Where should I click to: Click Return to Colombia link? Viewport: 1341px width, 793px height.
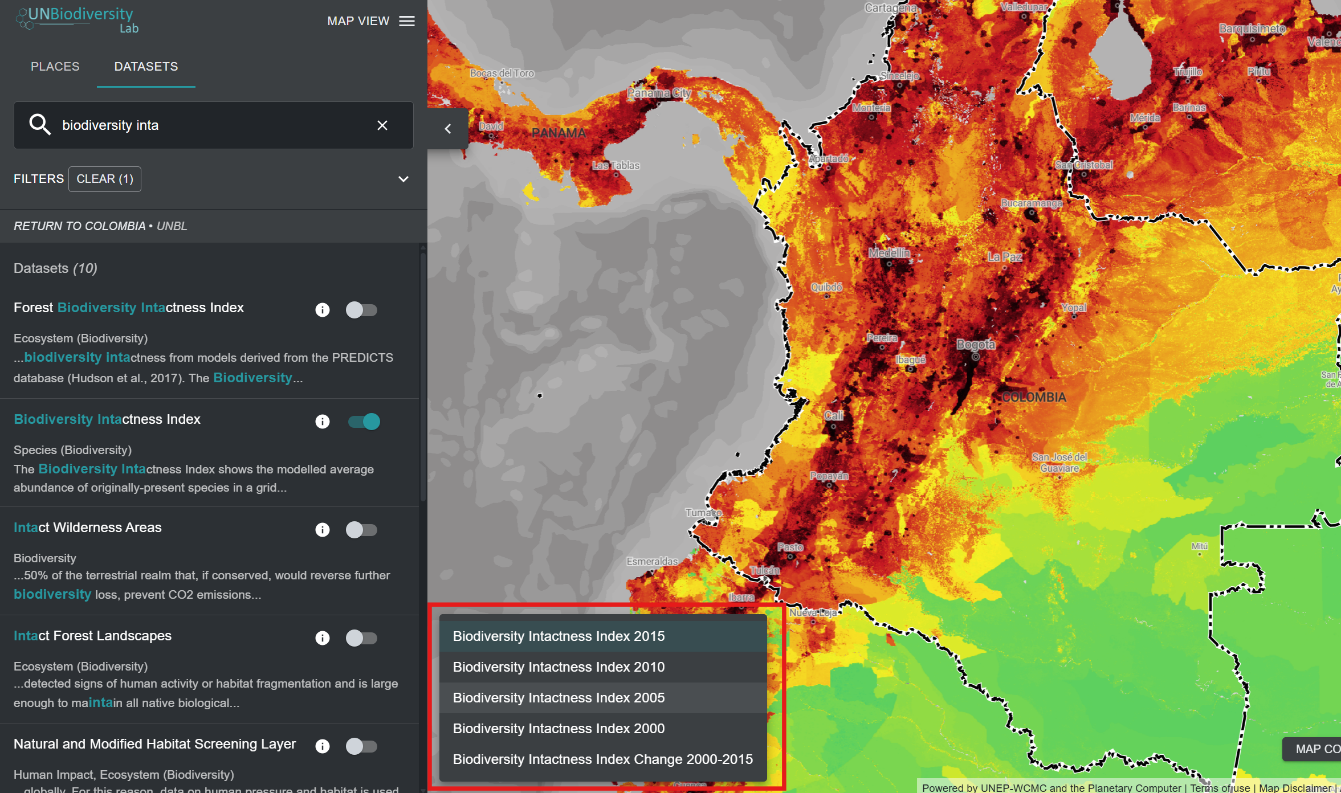pos(80,226)
